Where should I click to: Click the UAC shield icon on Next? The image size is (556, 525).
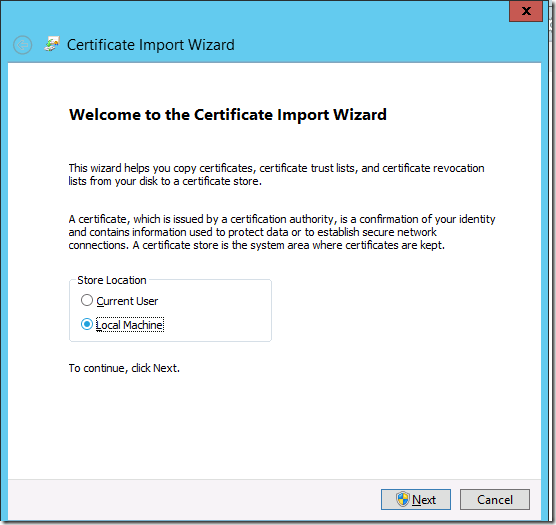(403, 499)
